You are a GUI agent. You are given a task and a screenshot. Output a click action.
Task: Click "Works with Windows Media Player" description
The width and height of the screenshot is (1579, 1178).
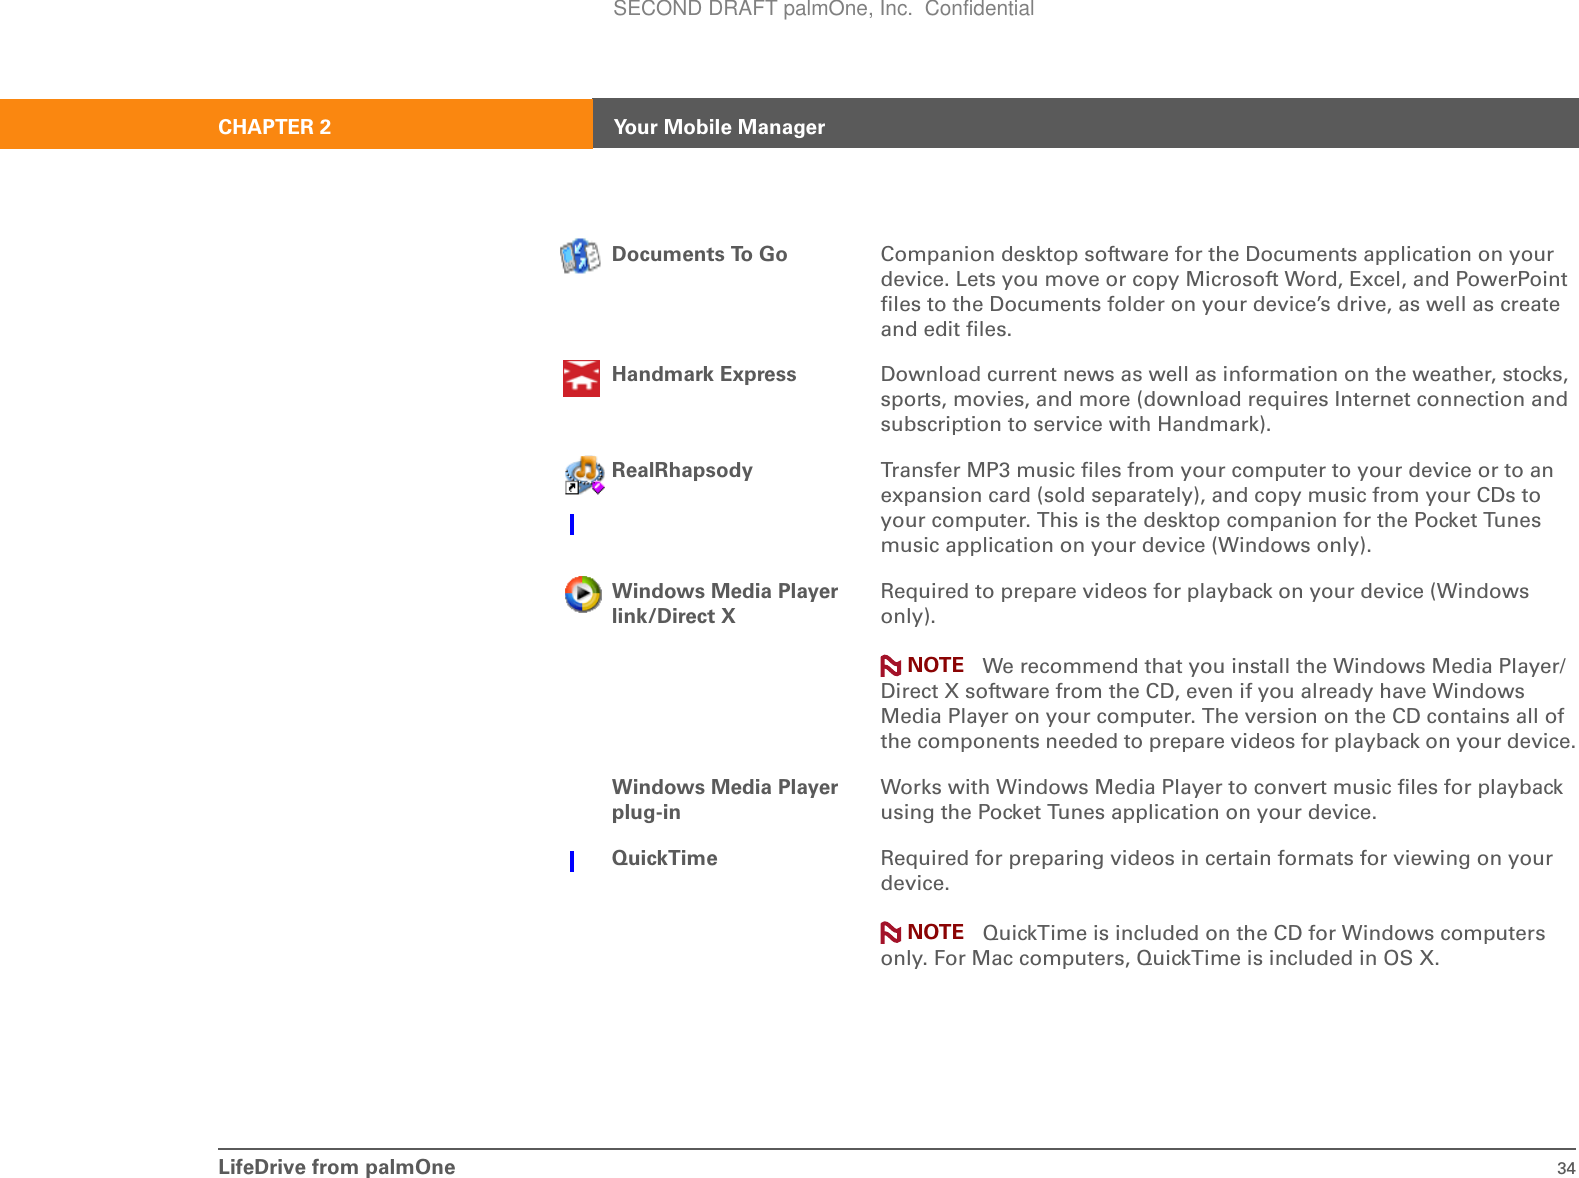(1221, 799)
